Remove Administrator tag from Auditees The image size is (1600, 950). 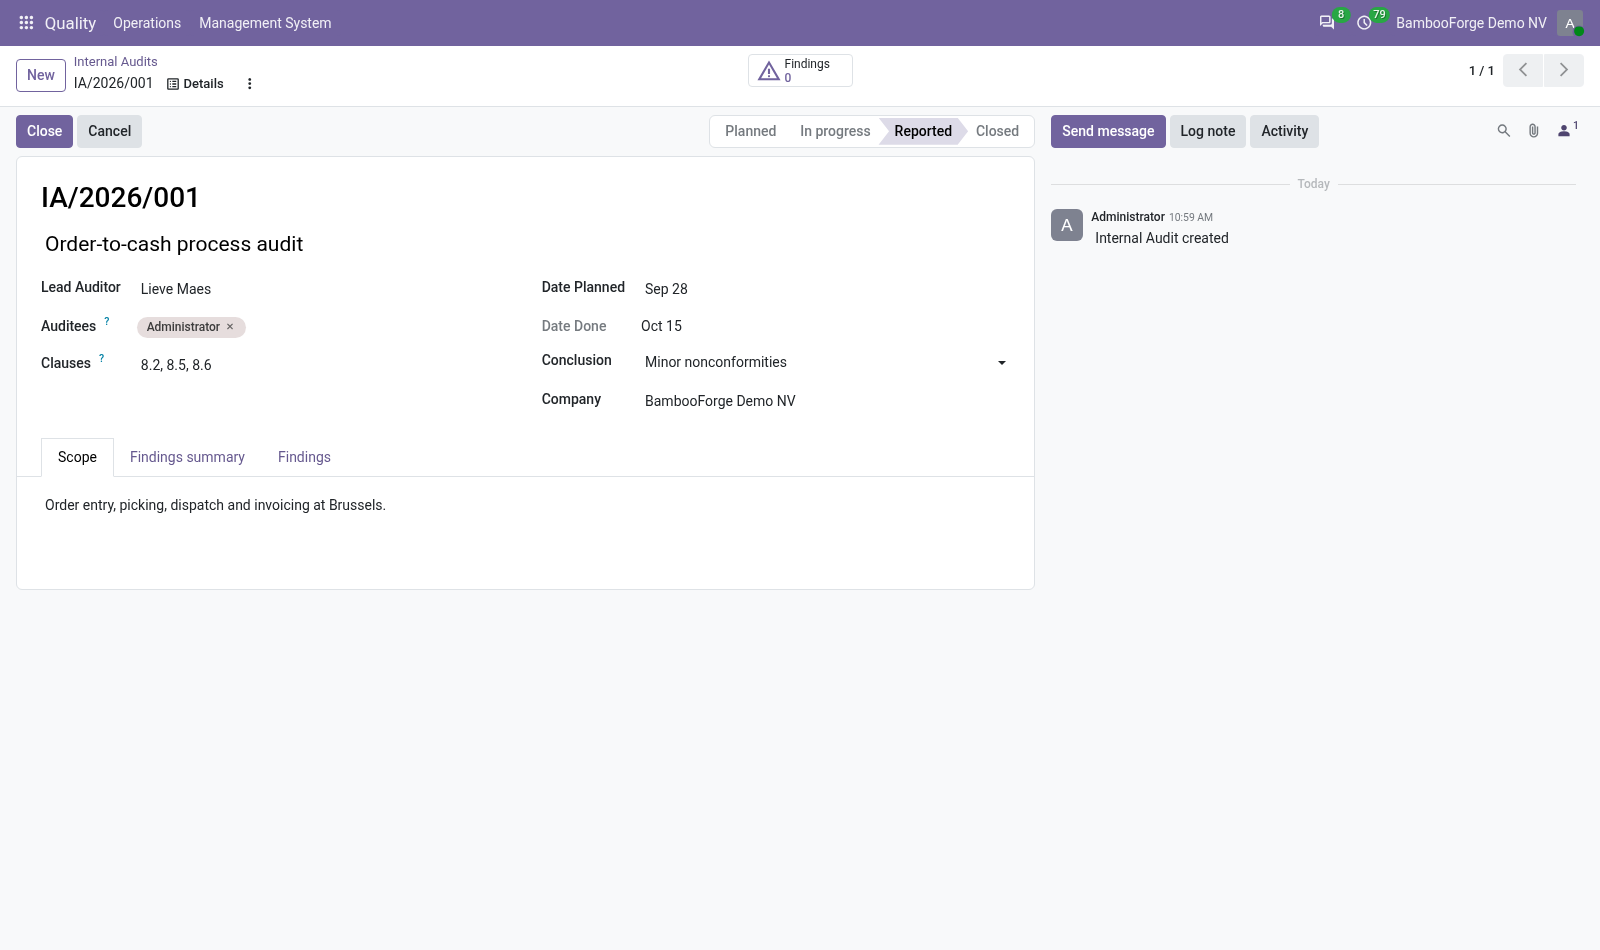(230, 327)
